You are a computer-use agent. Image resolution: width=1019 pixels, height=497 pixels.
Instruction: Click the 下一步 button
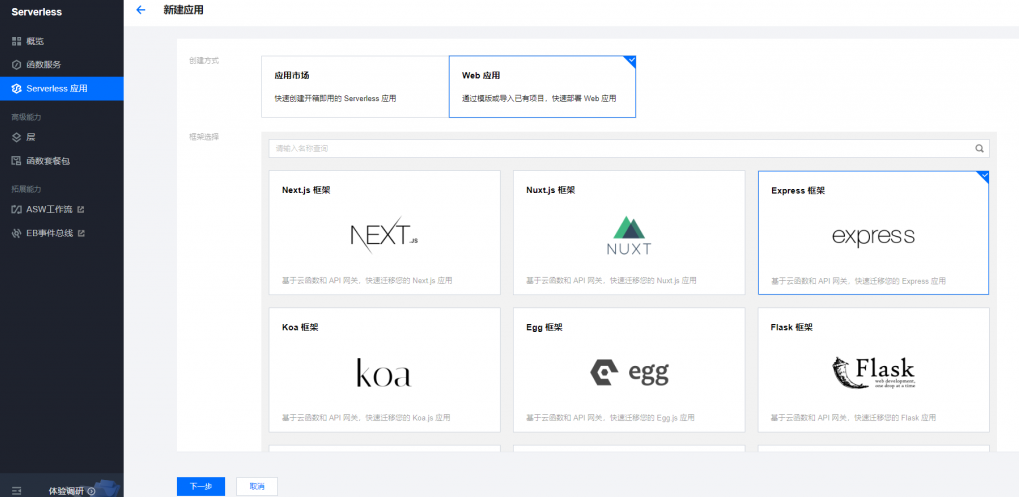[201, 486]
